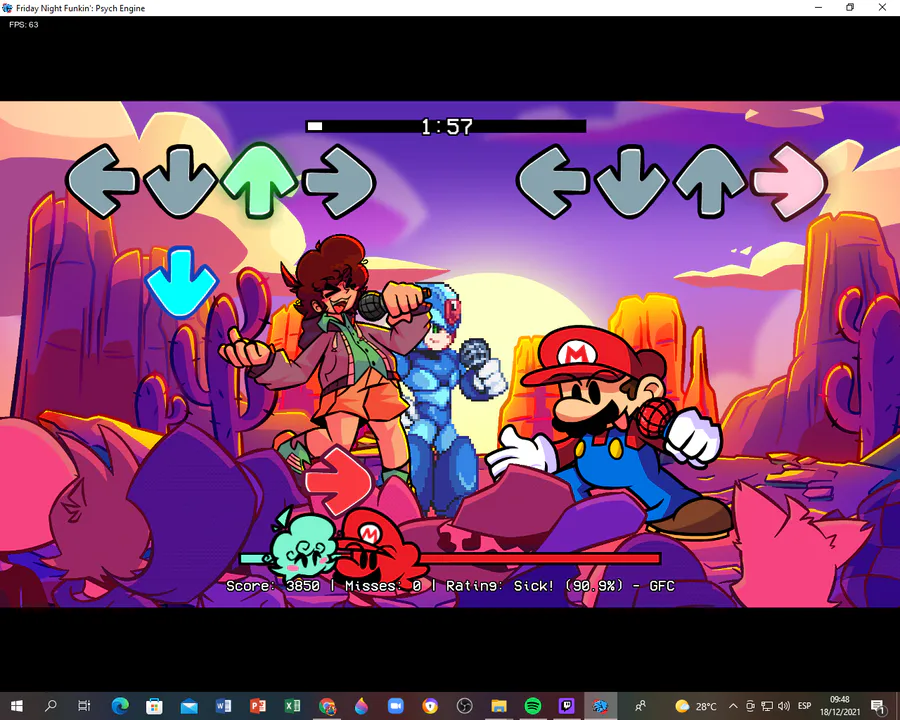Click the FPS: 63 counter

click(24, 25)
